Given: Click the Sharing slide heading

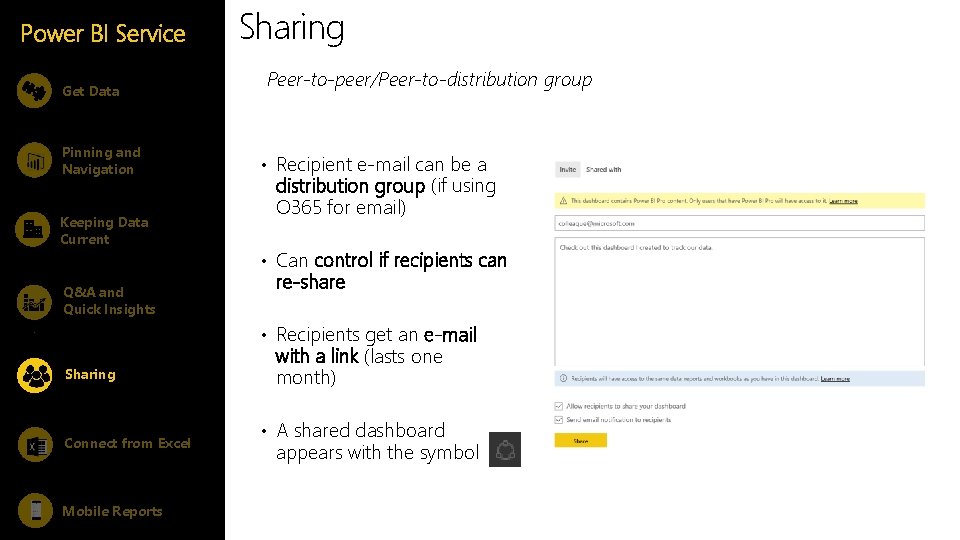Looking at the screenshot, I should (x=291, y=28).
